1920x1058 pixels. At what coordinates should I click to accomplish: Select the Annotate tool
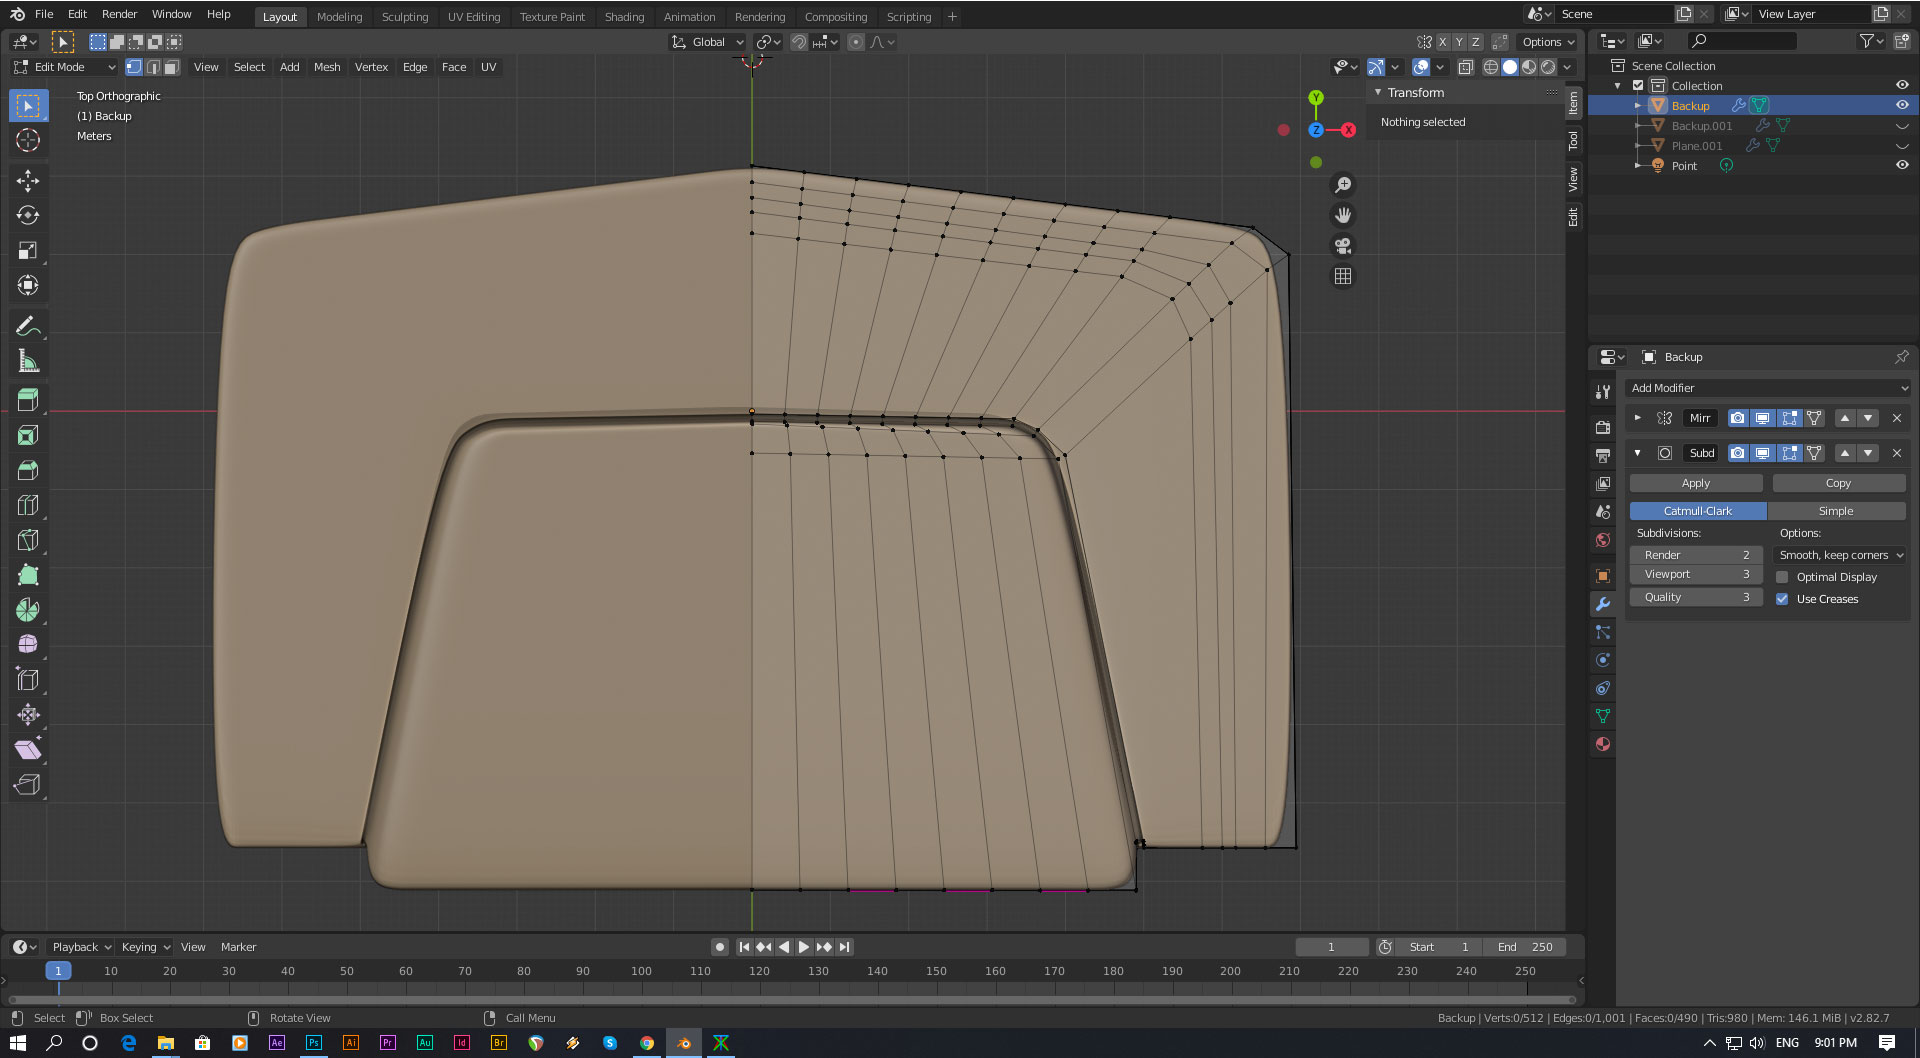(x=28, y=326)
